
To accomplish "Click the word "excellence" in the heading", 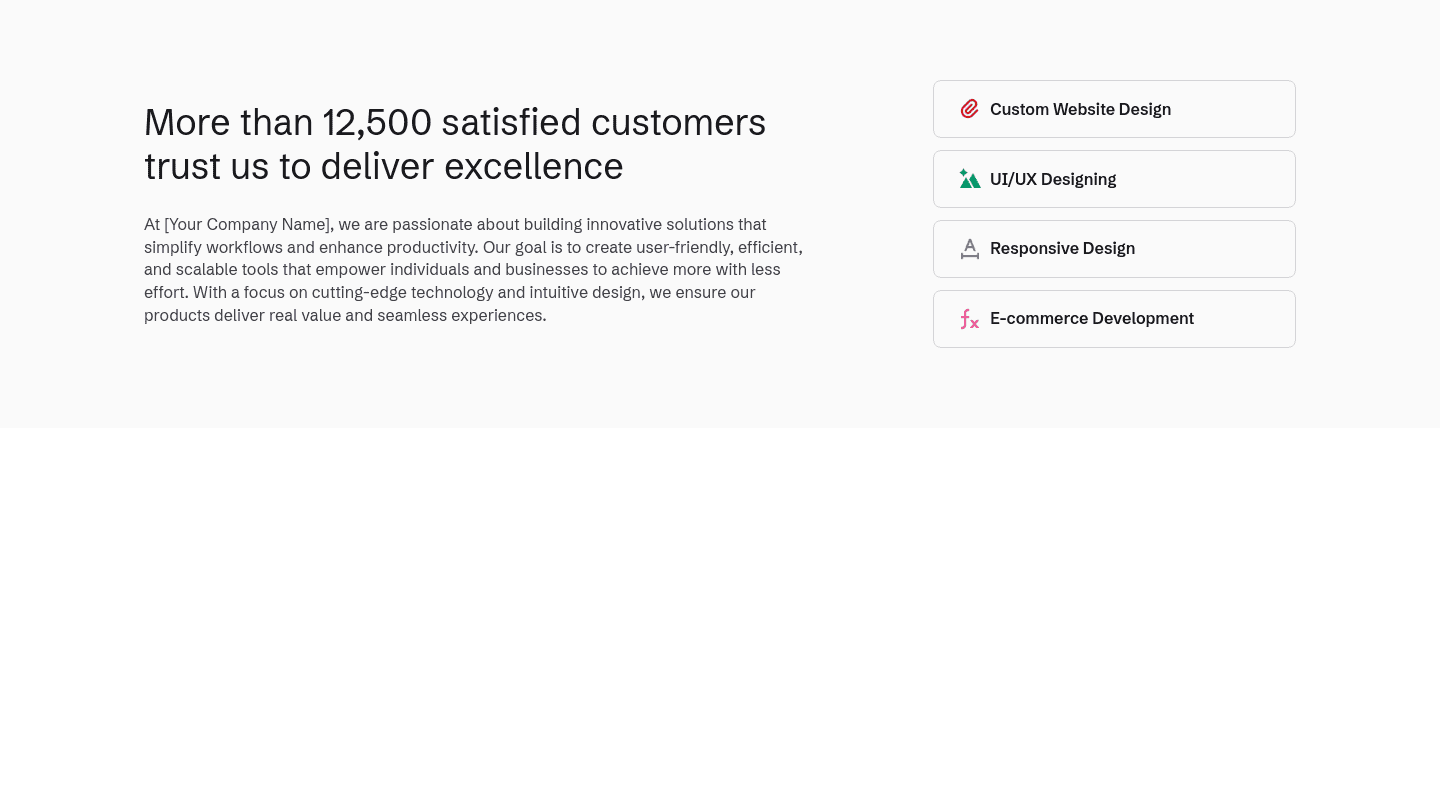I will click(533, 167).
